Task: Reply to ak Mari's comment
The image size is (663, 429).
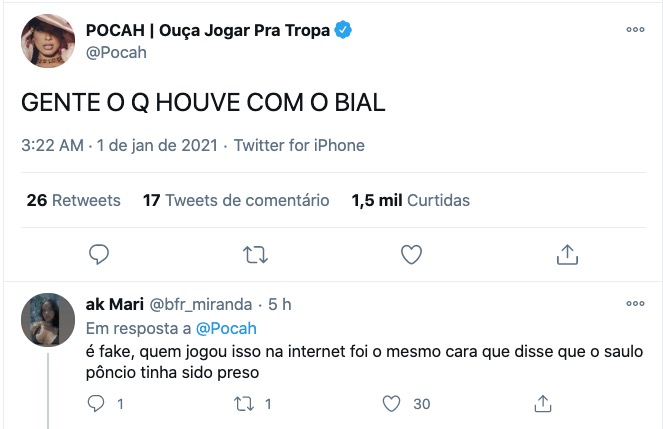Action: [98, 403]
